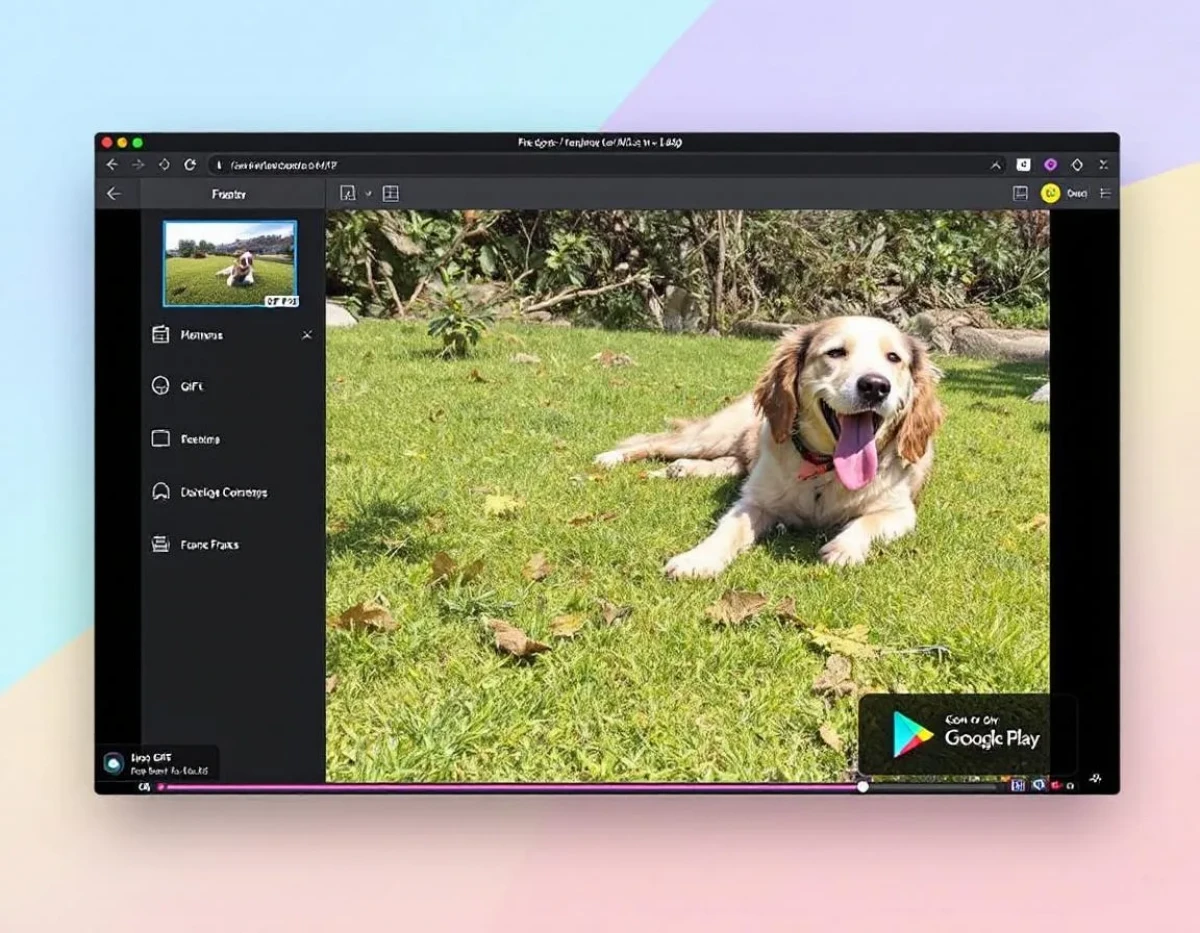Click the diamond-shaped icon in browser toolbar
Image resolution: width=1200 pixels, height=933 pixels.
[x=1077, y=164]
